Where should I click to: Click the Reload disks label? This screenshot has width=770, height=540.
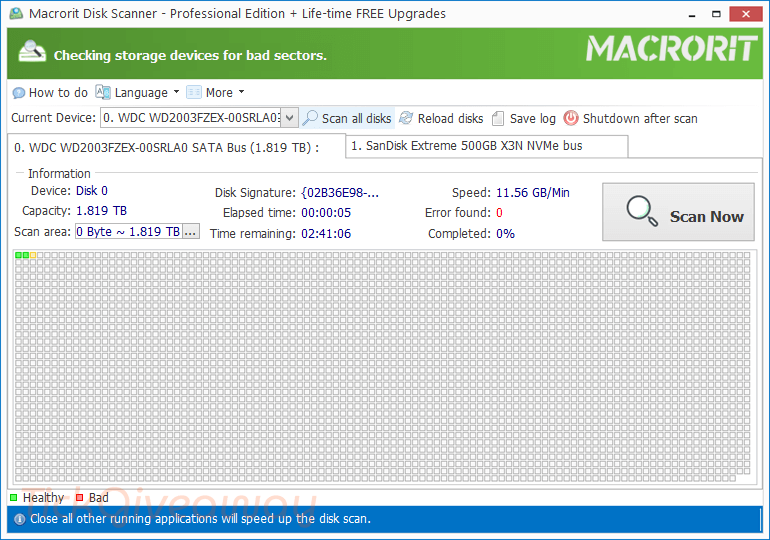click(450, 118)
